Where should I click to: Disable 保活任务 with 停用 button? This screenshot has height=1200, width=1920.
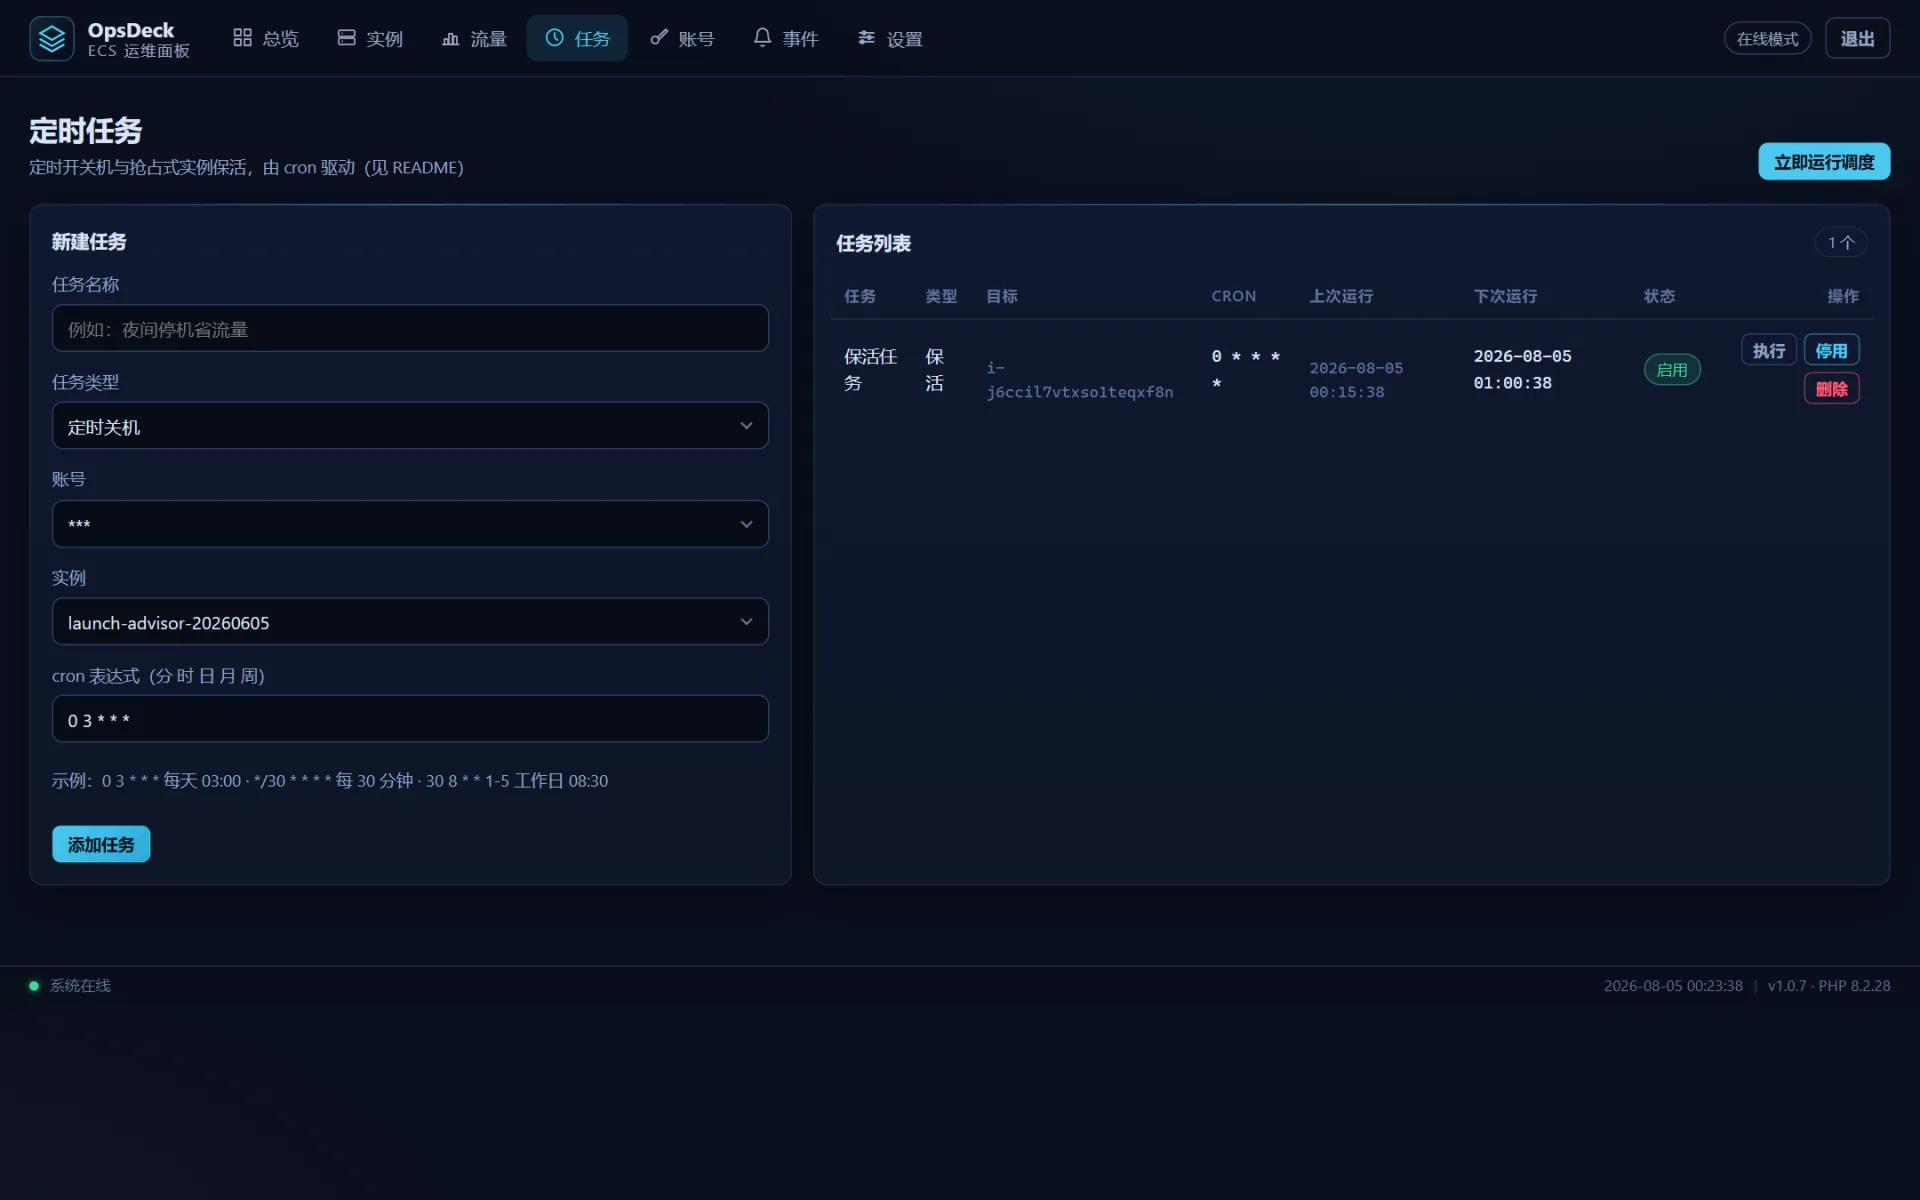click(x=1831, y=350)
